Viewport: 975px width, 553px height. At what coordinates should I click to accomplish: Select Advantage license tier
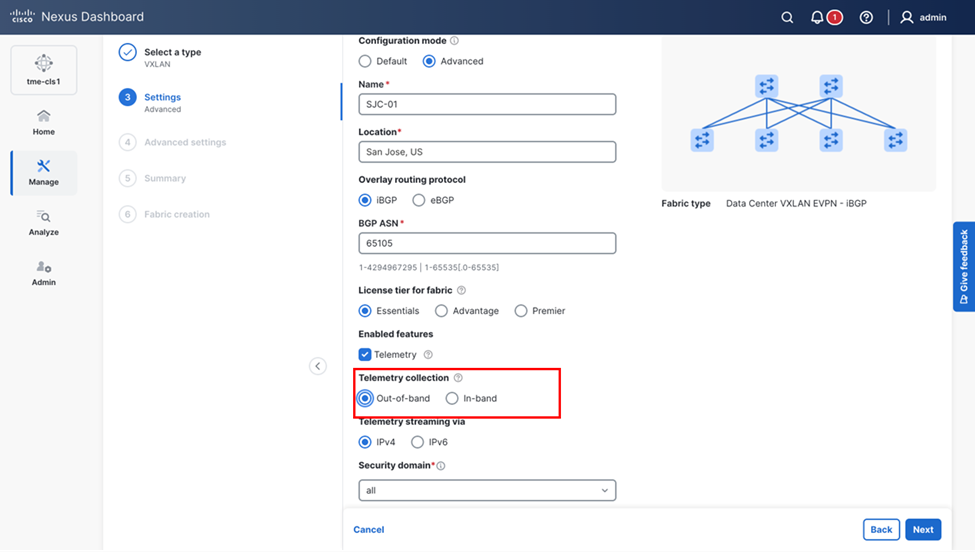click(x=441, y=311)
